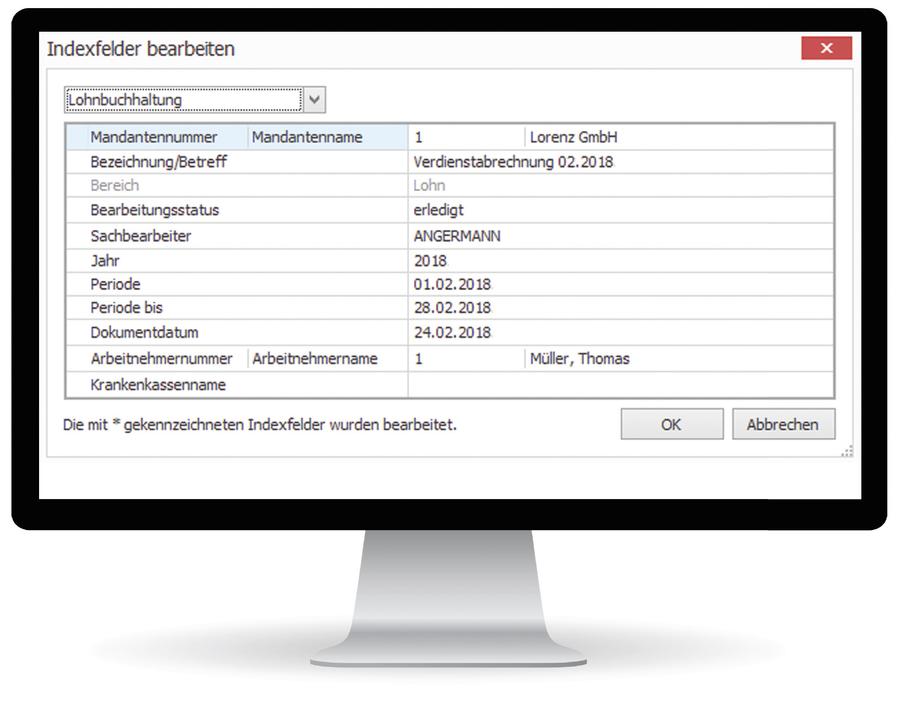
Task: Select the Bearbeitungsstatus value erledigt
Action: point(620,210)
